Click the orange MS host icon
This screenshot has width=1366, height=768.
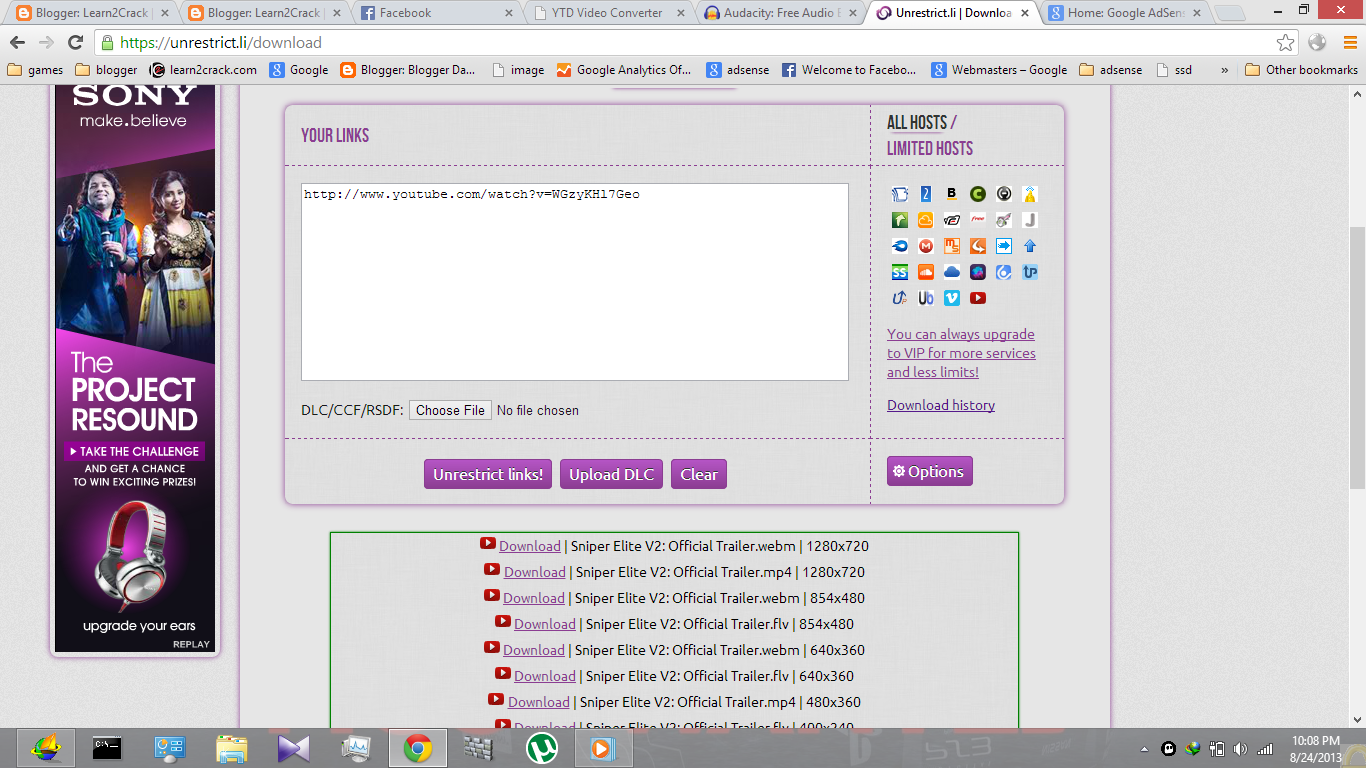(x=952, y=246)
